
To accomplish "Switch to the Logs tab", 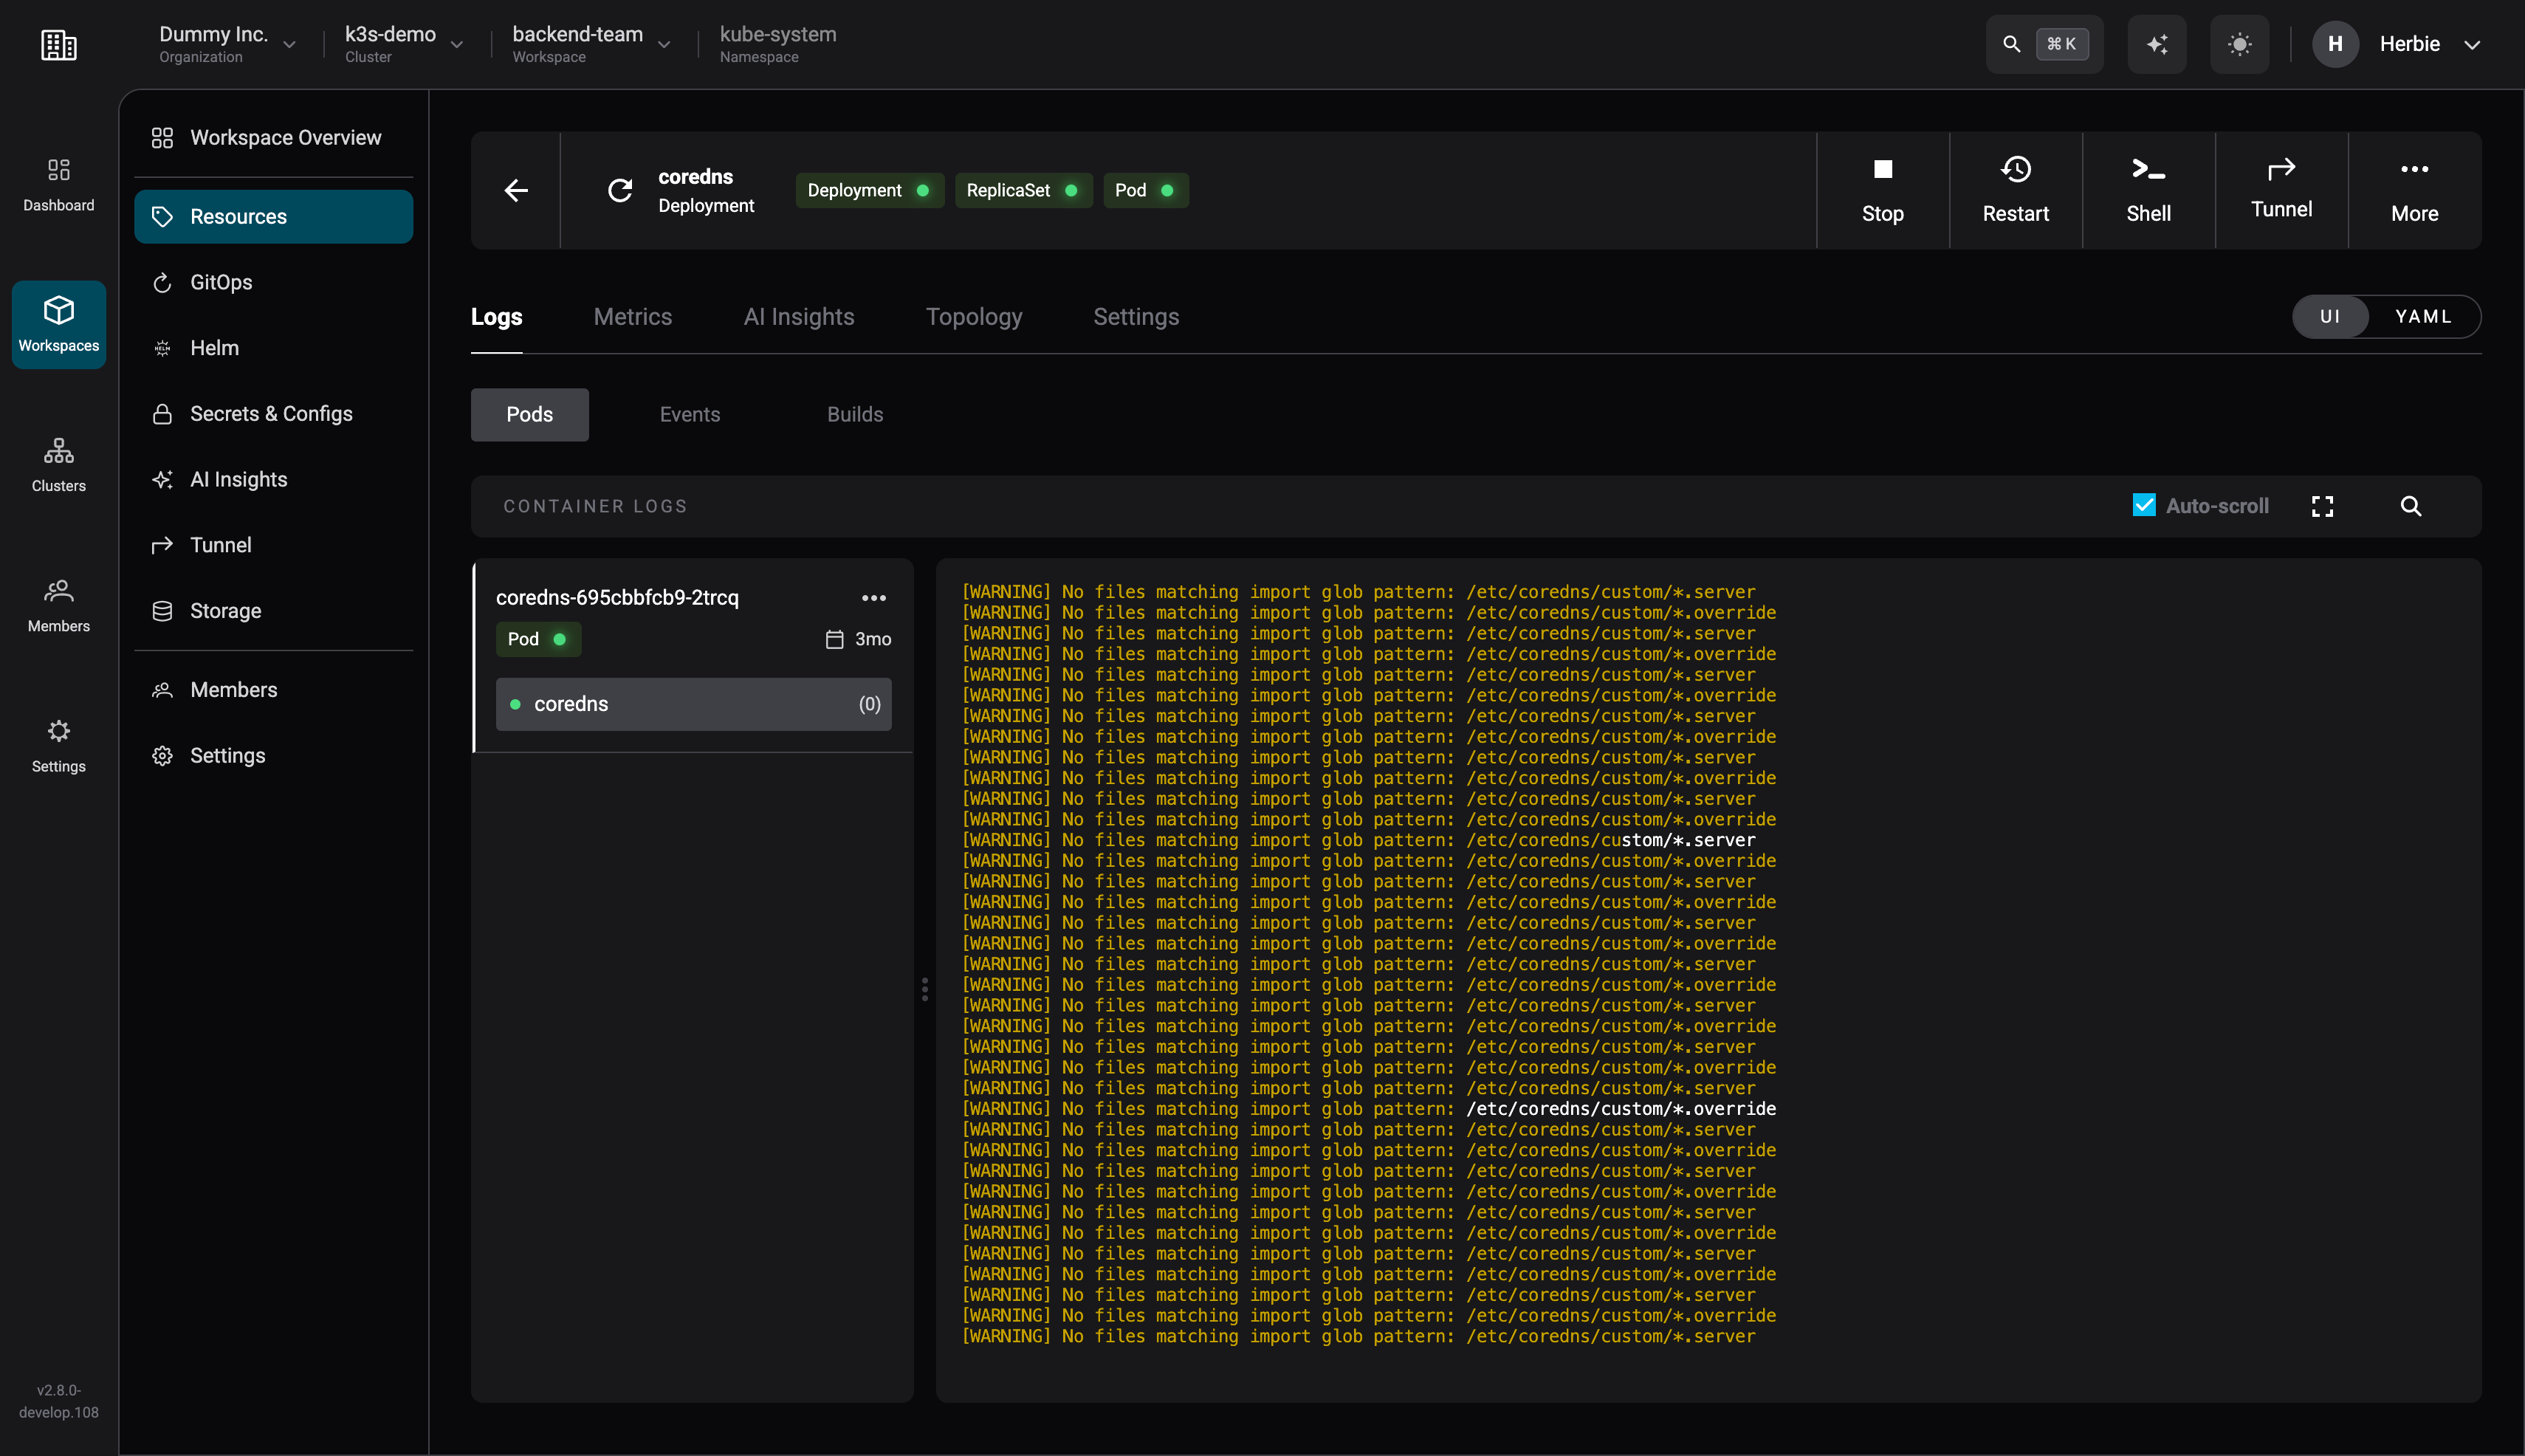I will click(496, 317).
